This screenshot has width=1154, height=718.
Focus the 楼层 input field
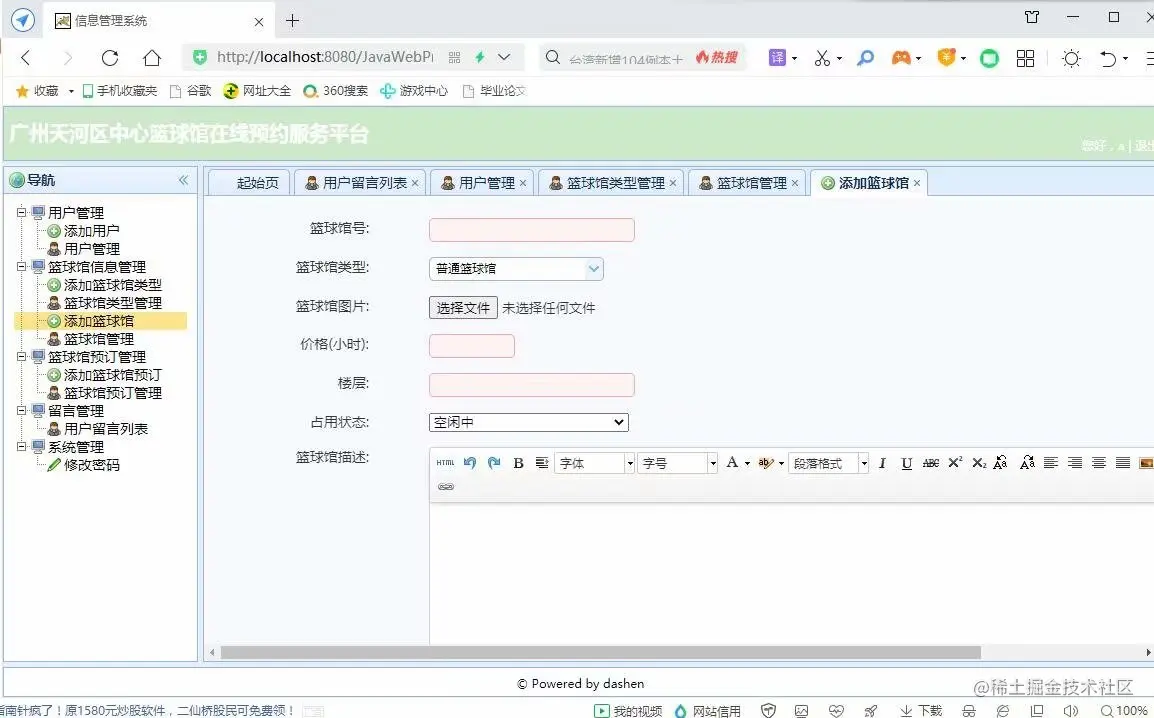(x=531, y=385)
